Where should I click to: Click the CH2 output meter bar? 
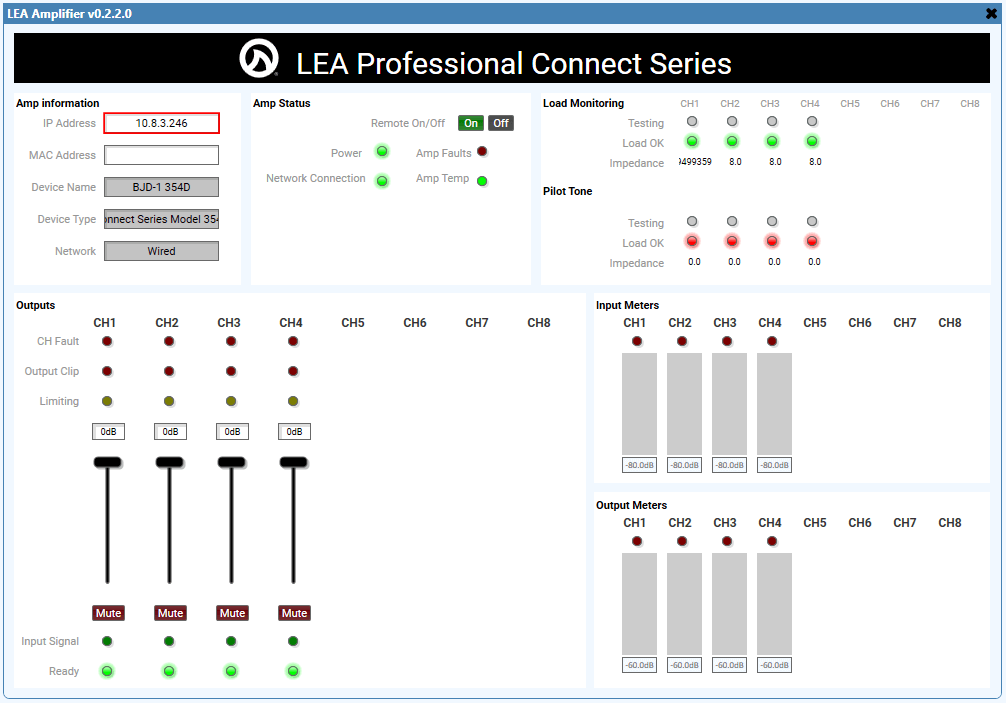tap(685, 604)
